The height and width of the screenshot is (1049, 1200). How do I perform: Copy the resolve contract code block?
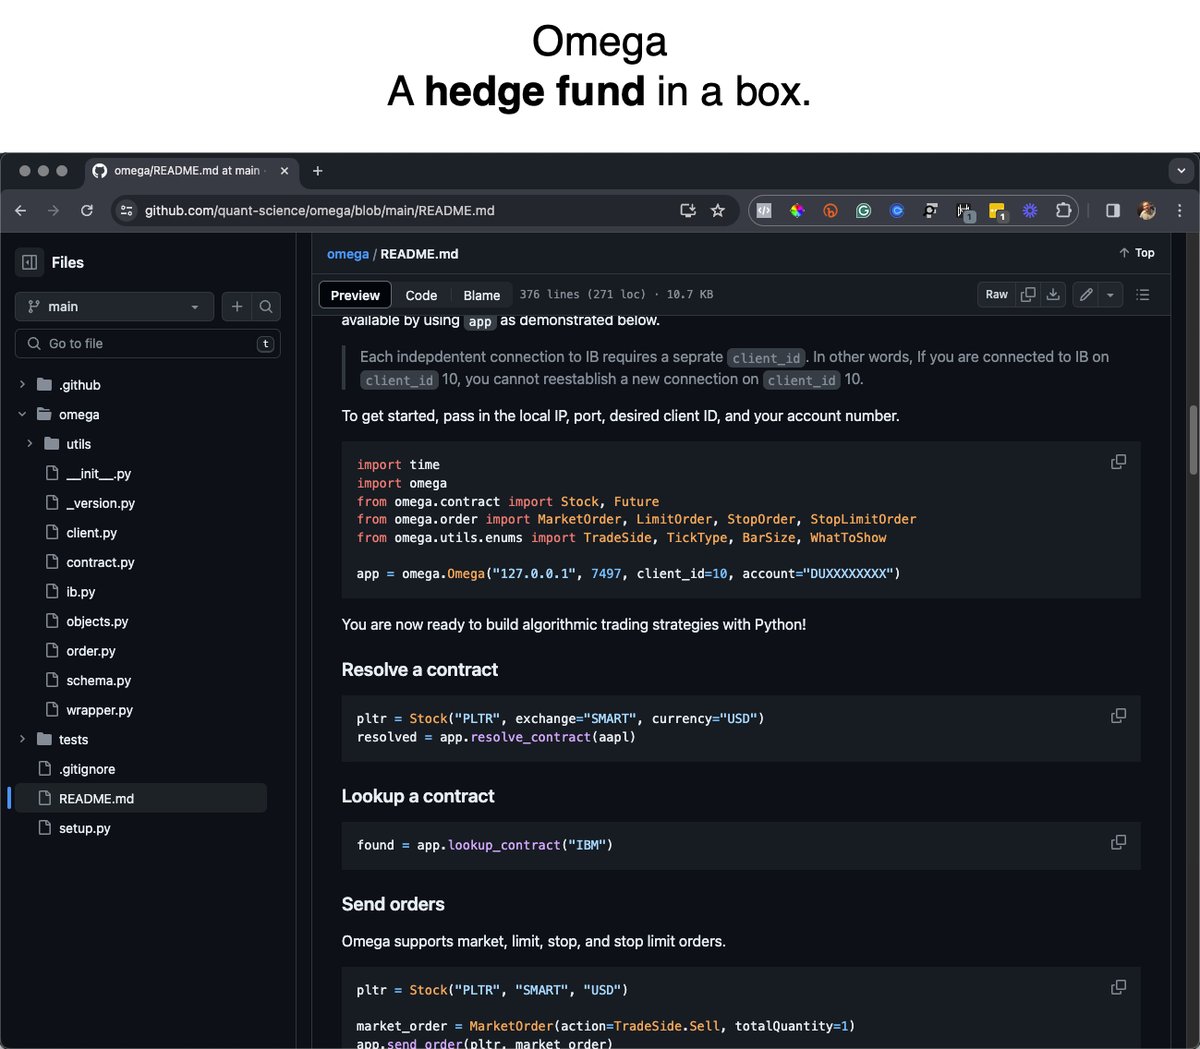click(x=1118, y=716)
